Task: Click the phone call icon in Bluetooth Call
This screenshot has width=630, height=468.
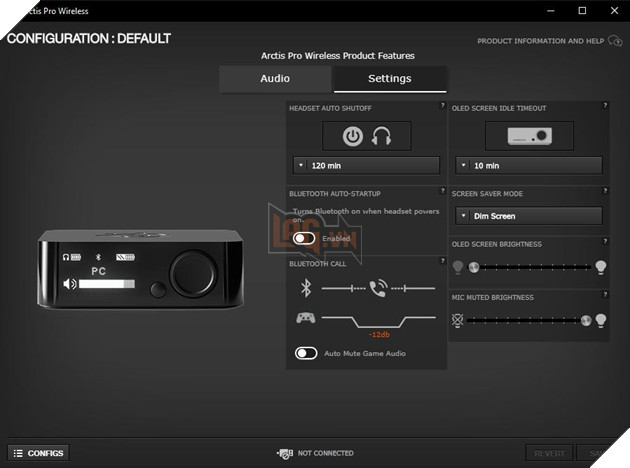Action: click(x=378, y=288)
